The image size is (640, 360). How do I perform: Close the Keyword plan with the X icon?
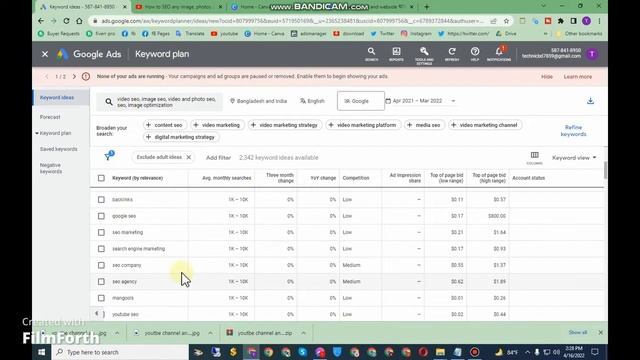(x=45, y=54)
